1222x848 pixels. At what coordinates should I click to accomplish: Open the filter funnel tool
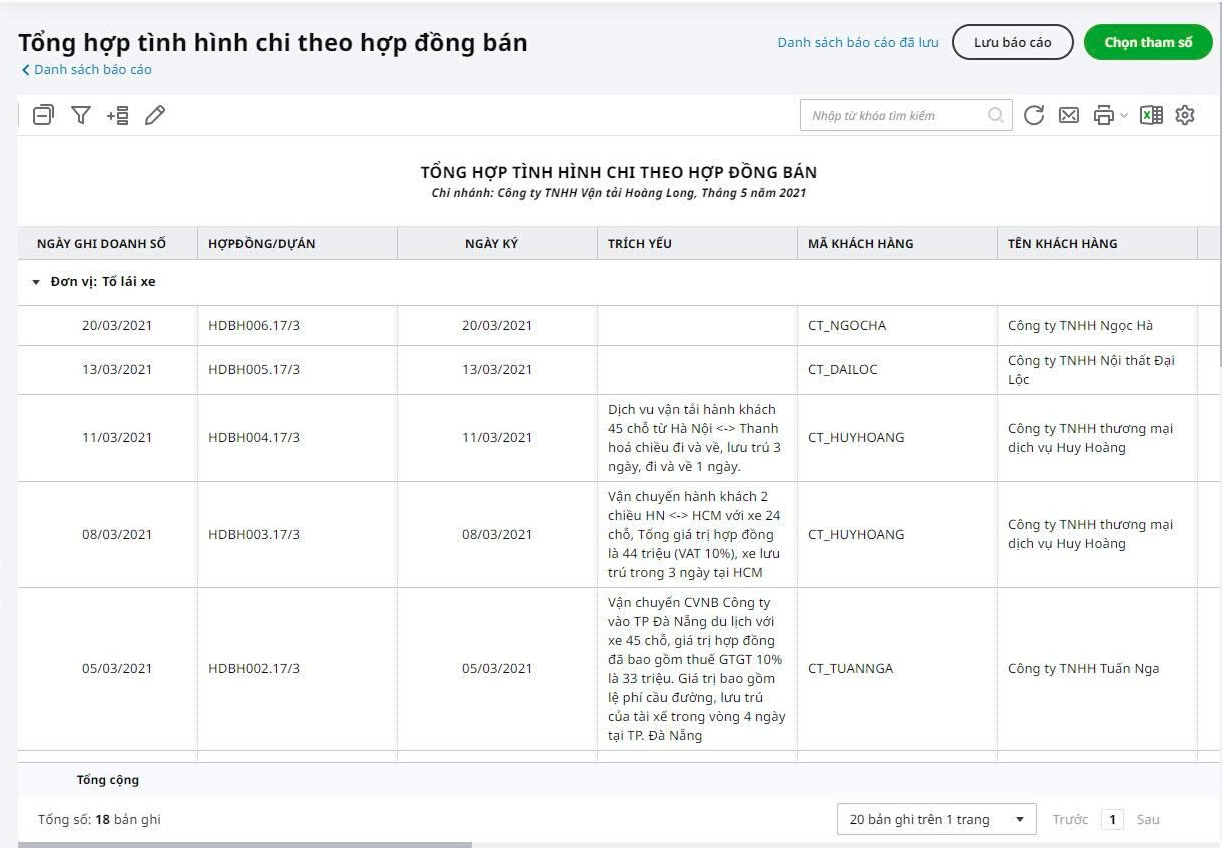81,115
